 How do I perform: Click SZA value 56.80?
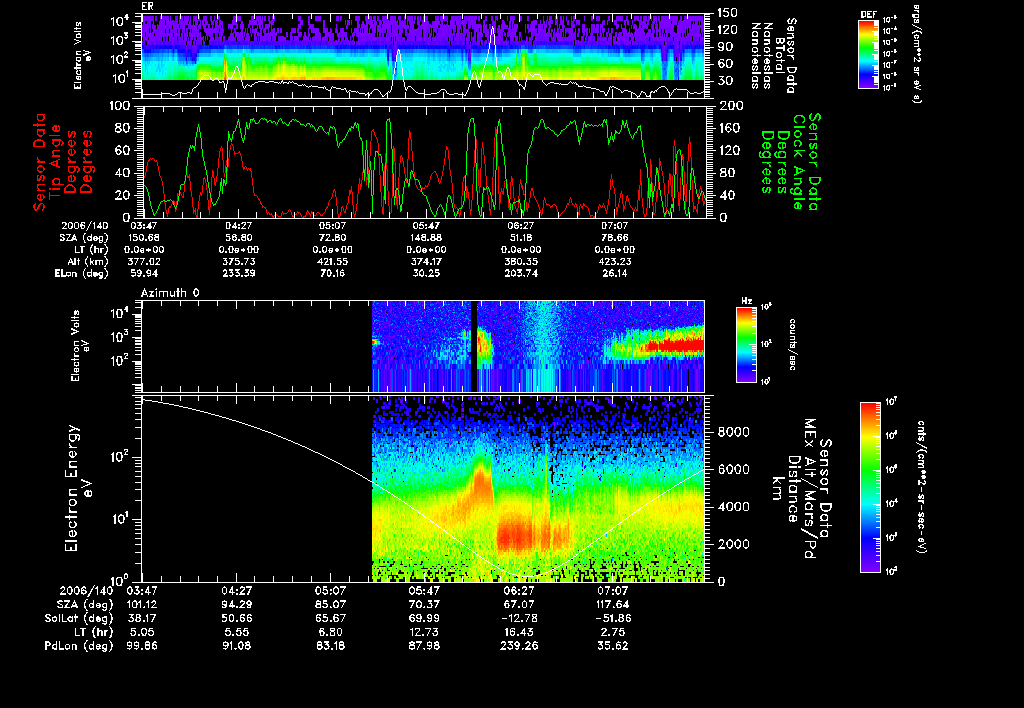[238, 238]
